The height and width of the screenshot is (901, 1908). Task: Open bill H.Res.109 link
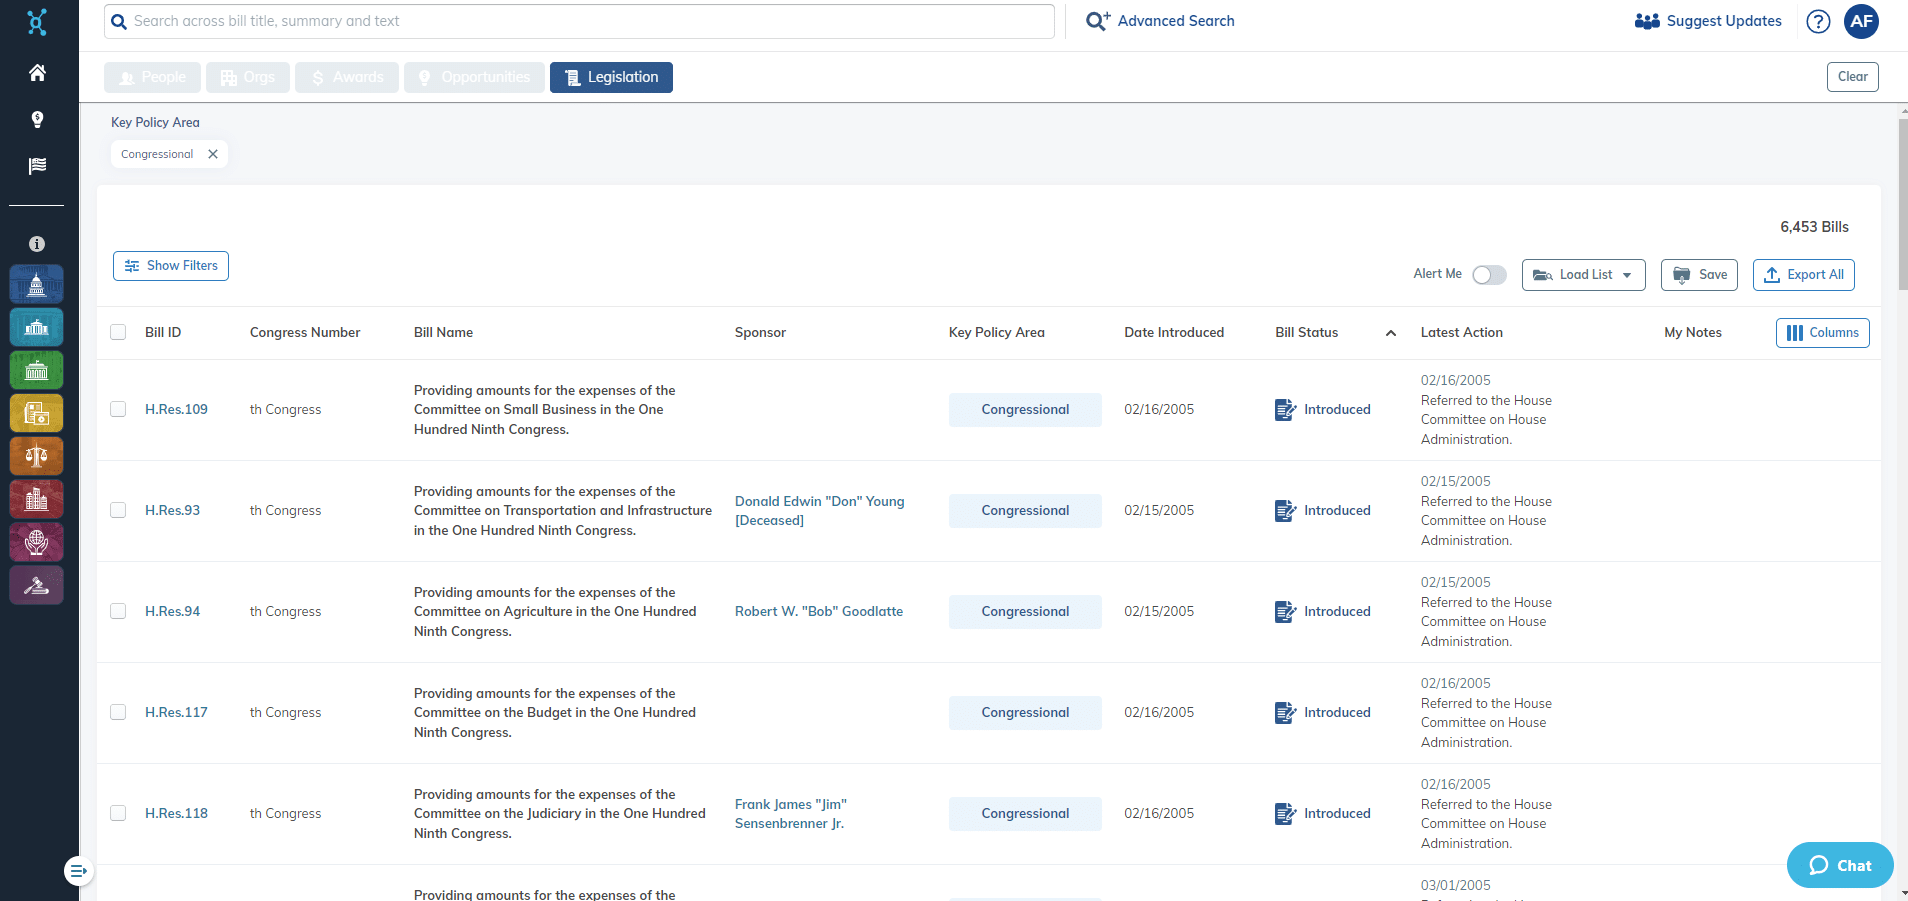coord(176,409)
